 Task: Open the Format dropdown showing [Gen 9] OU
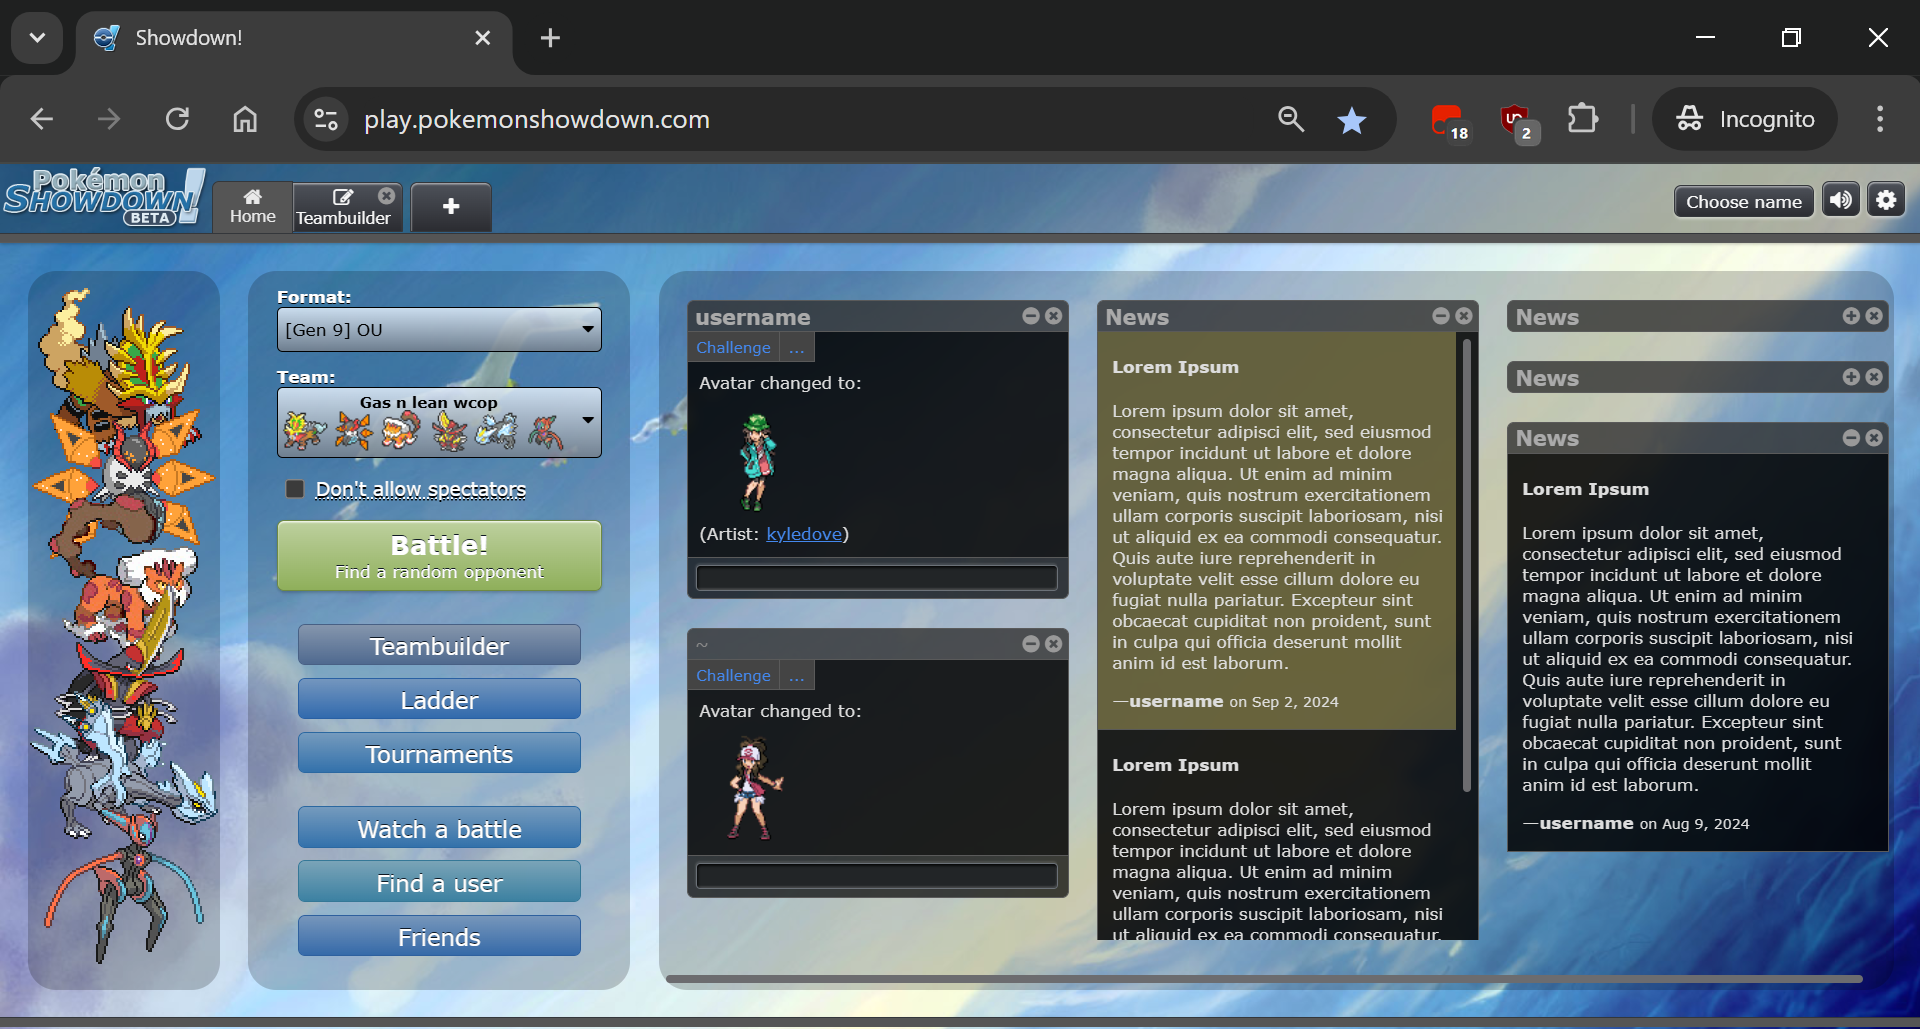439,330
